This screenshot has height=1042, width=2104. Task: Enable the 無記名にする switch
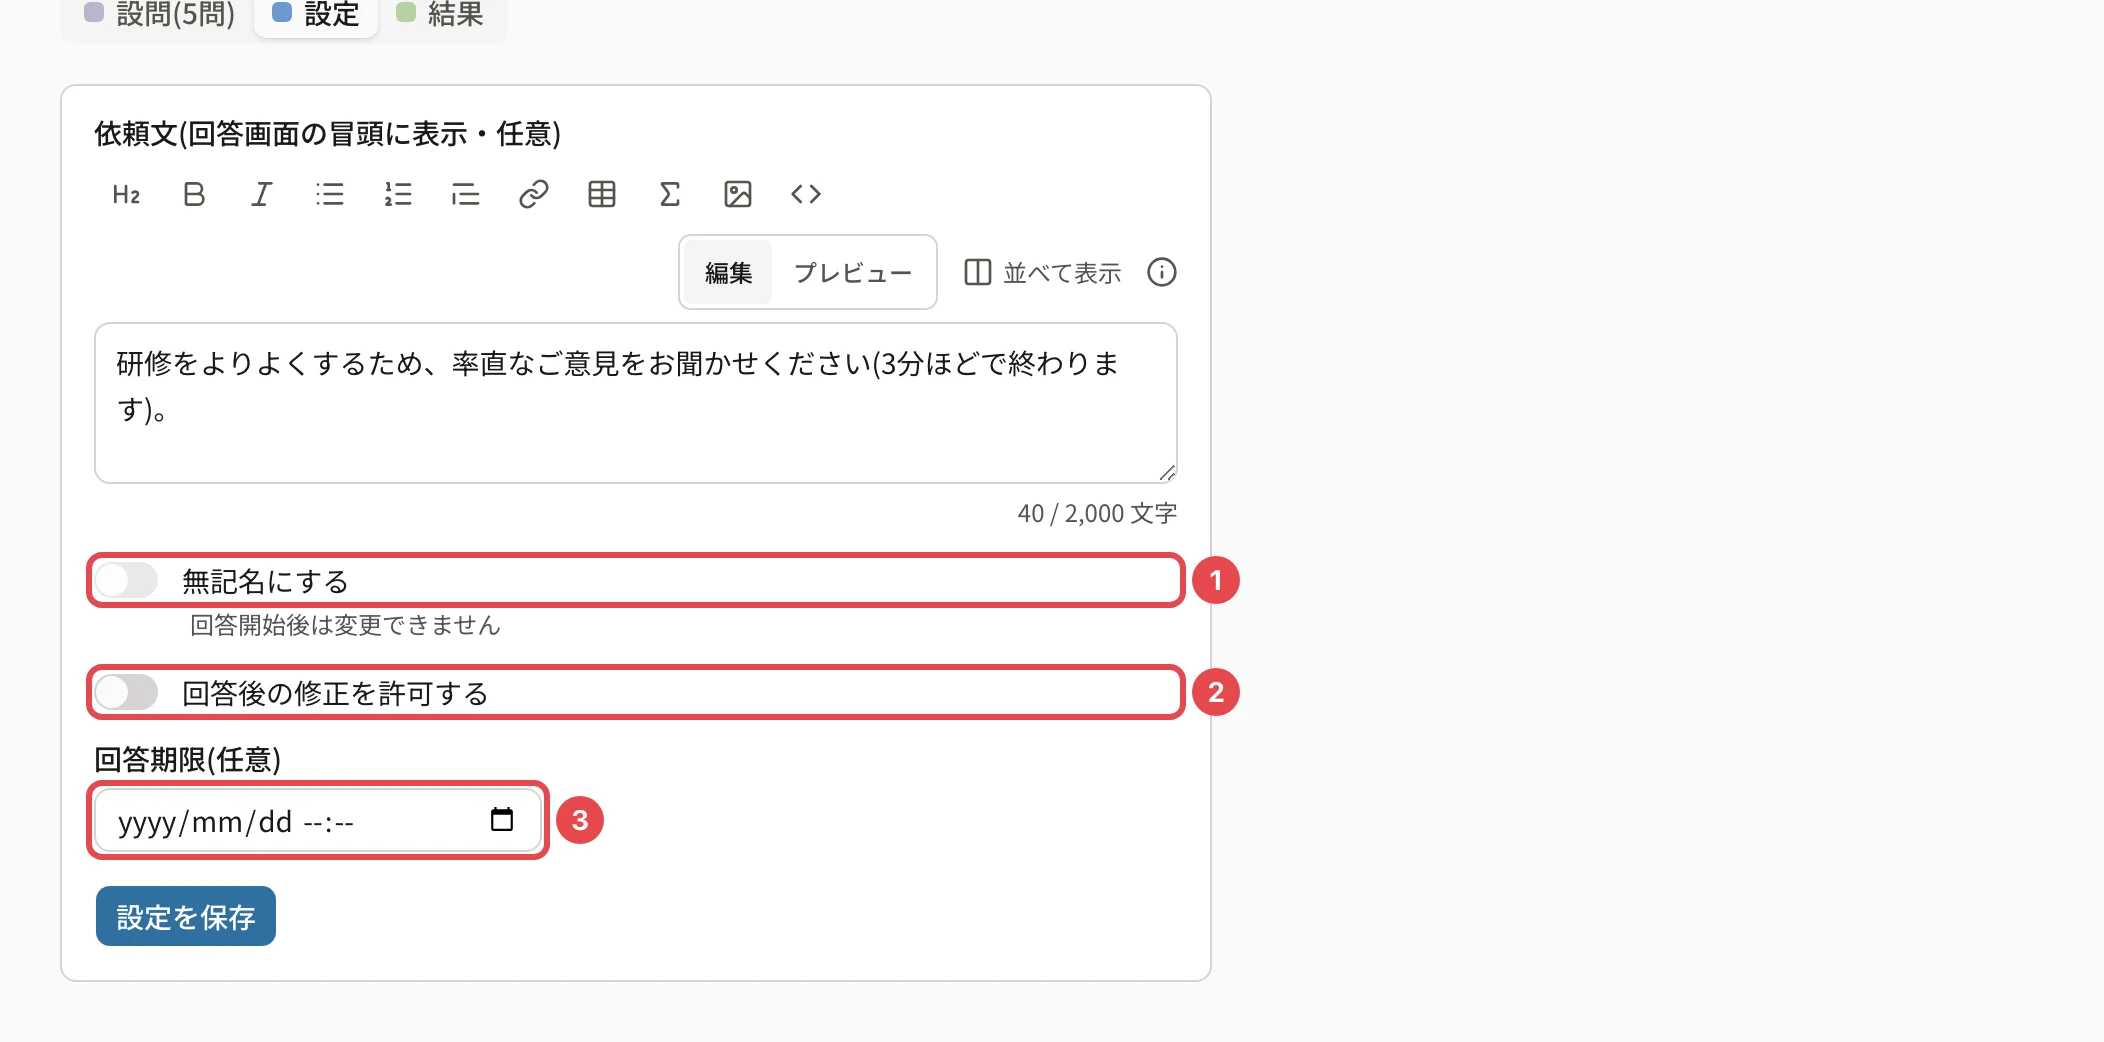pyautogui.click(x=127, y=580)
